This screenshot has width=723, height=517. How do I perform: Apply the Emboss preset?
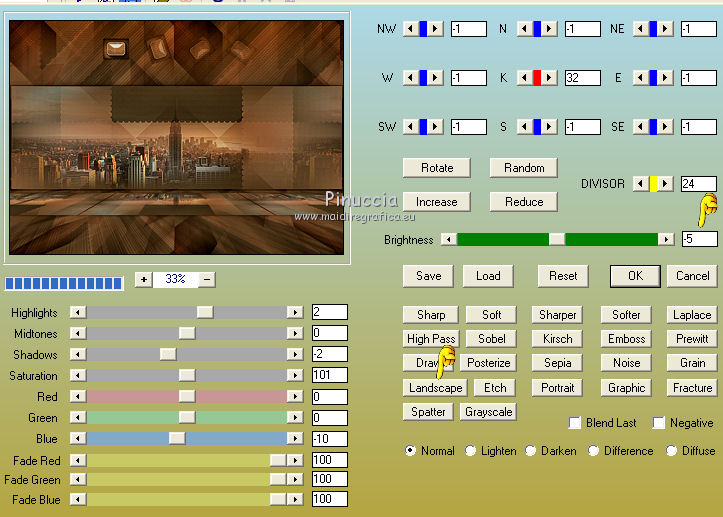click(626, 339)
